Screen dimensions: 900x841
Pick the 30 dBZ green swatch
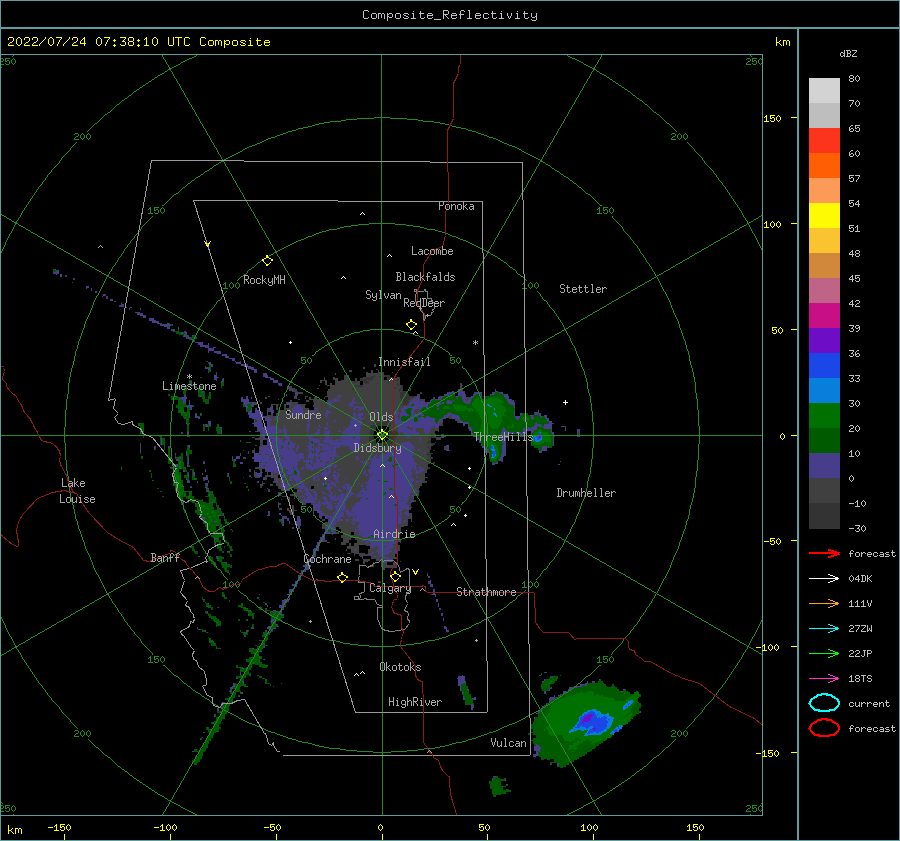(824, 416)
